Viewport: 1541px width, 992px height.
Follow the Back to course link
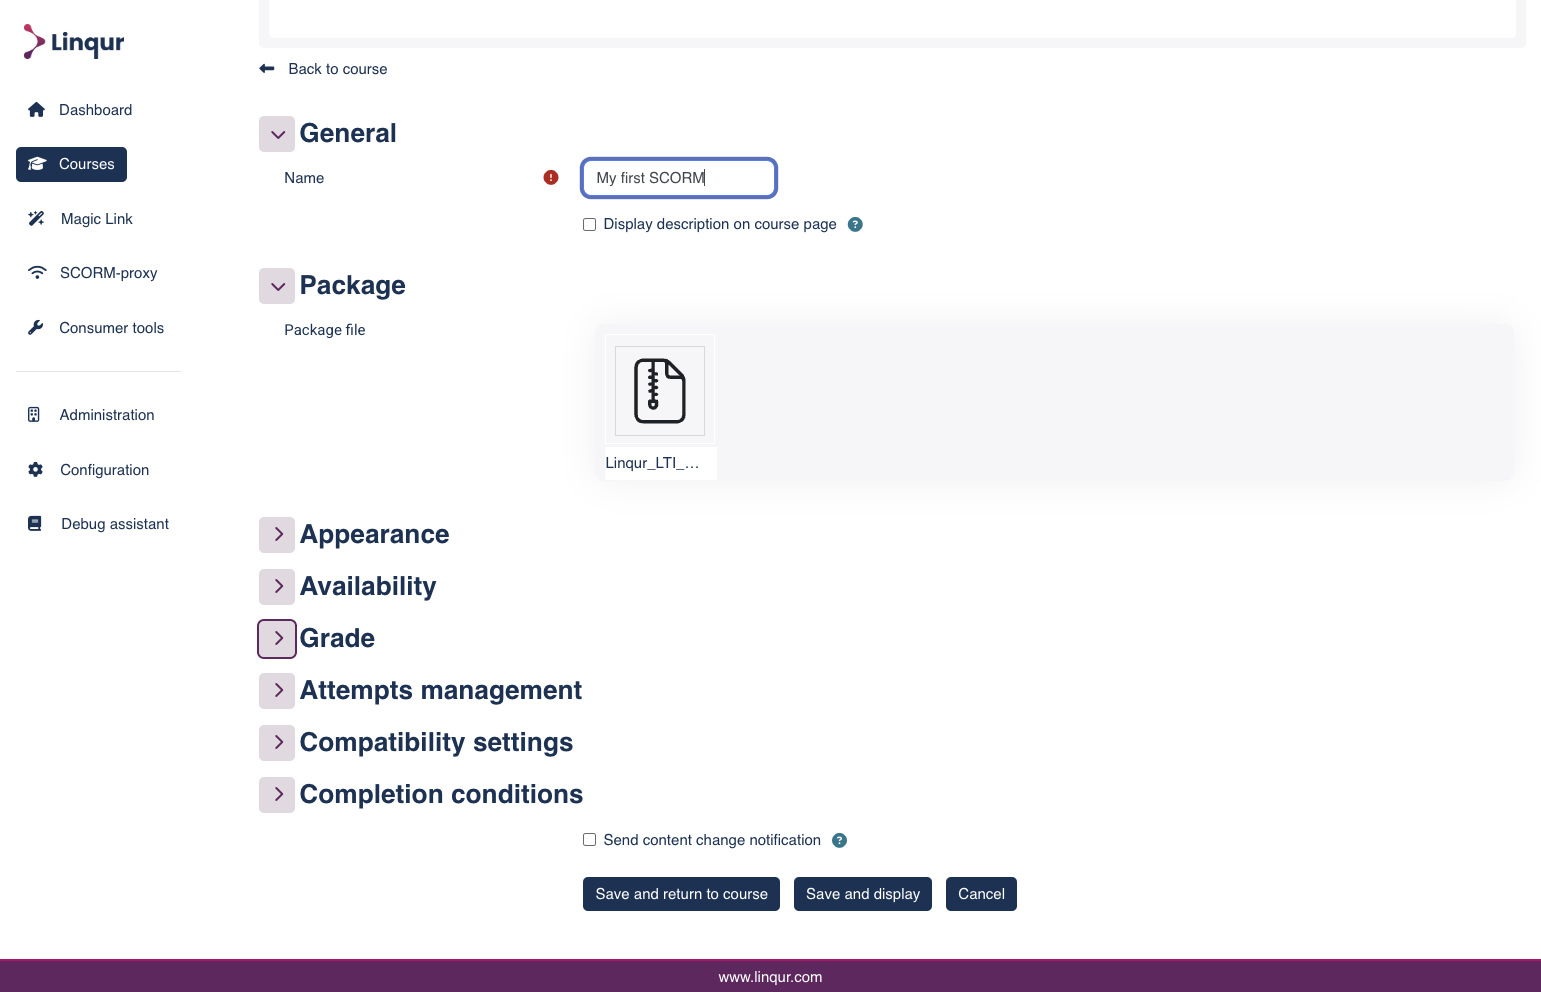point(338,69)
